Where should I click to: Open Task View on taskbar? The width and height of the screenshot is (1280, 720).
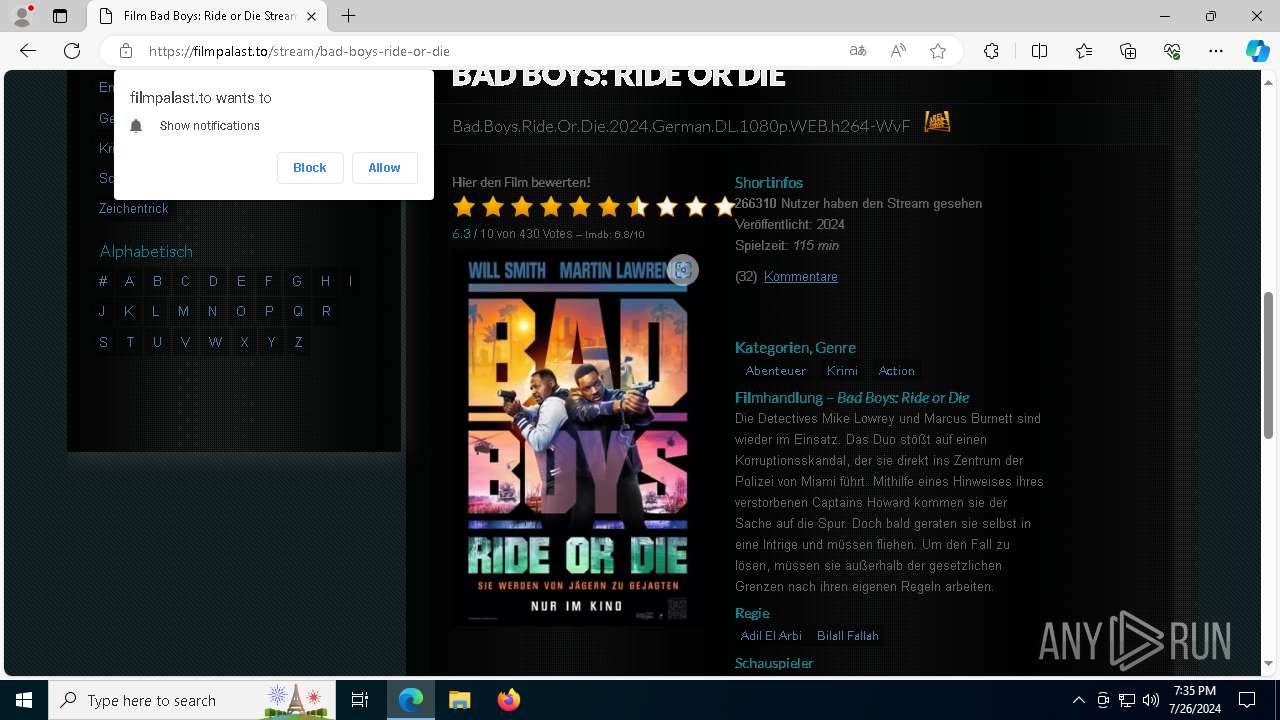tap(360, 700)
